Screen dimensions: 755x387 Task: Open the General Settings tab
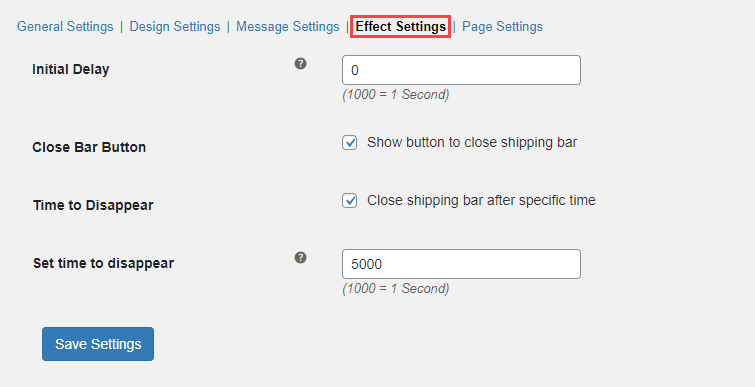(x=65, y=26)
